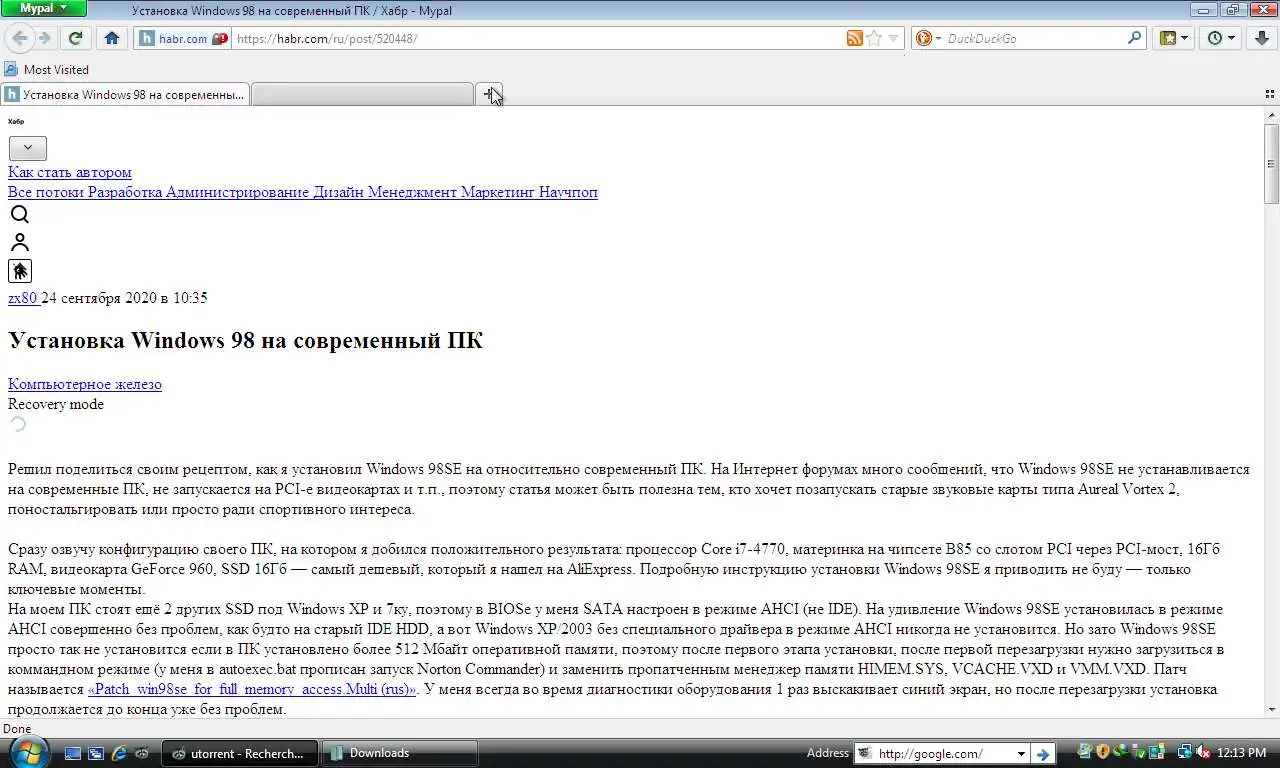Screen dimensions: 1280x768
Task: Select the blank second tab
Action: [x=362, y=95]
